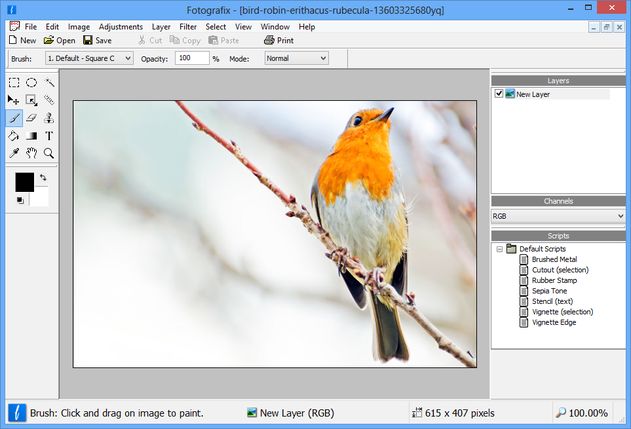Open the RGB channels dropdown

tap(558, 215)
